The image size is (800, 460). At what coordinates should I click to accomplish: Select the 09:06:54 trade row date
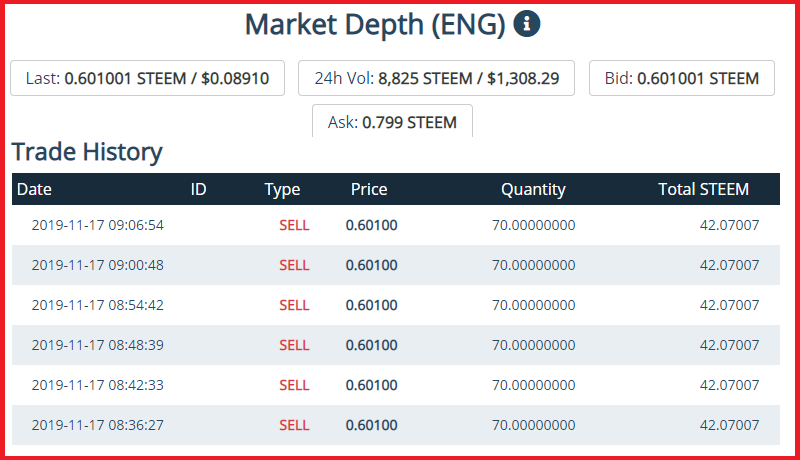(x=97, y=225)
